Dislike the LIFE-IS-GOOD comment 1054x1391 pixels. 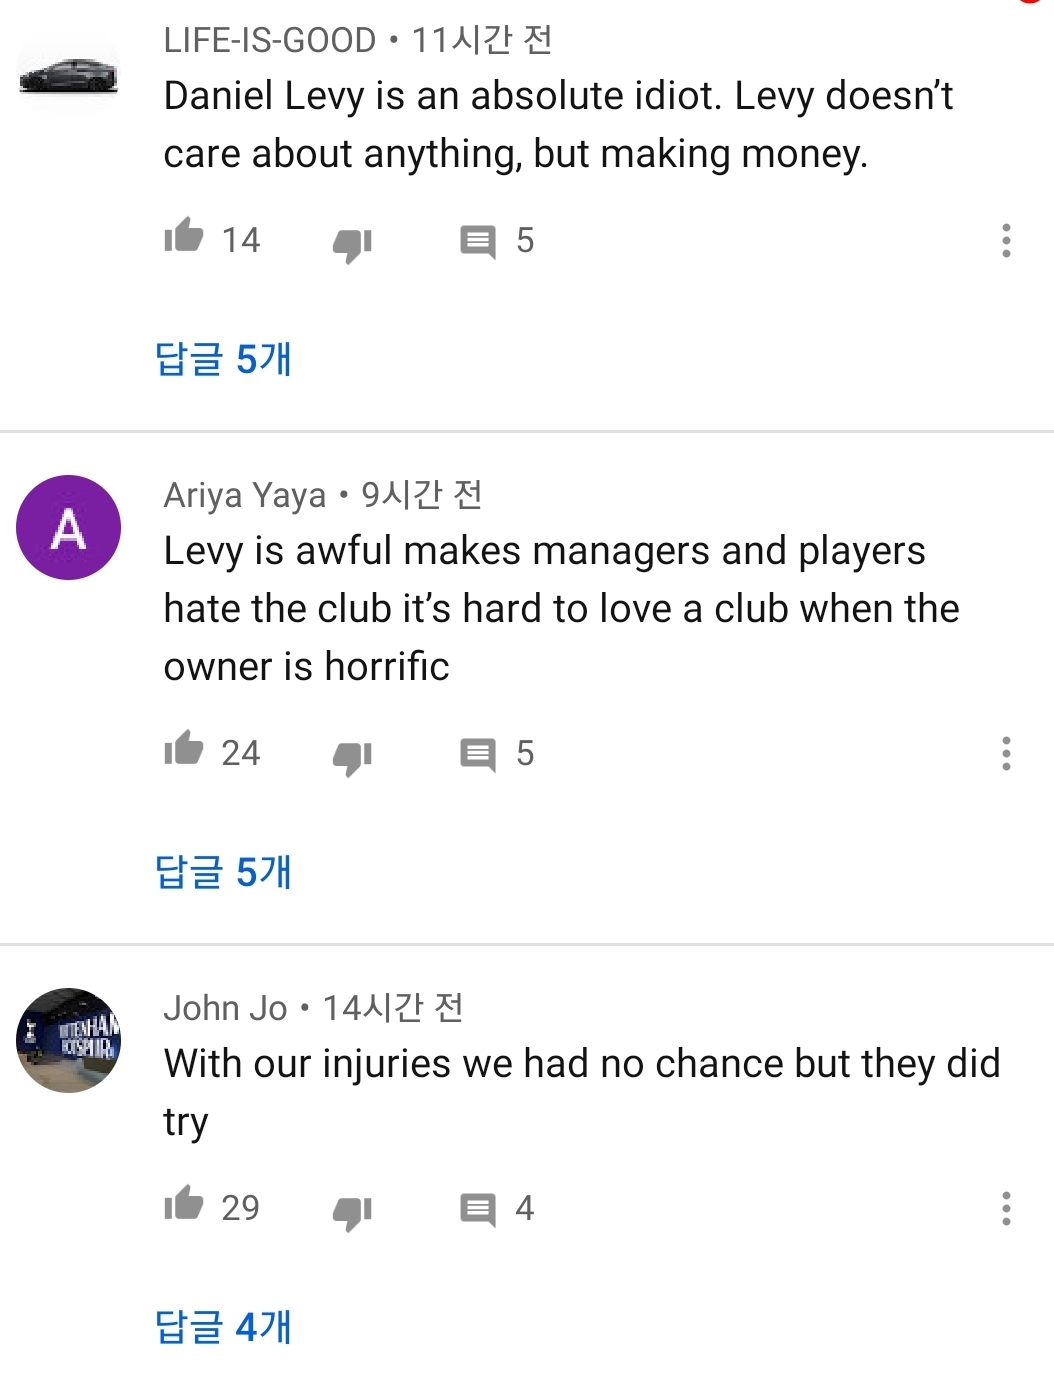(352, 243)
